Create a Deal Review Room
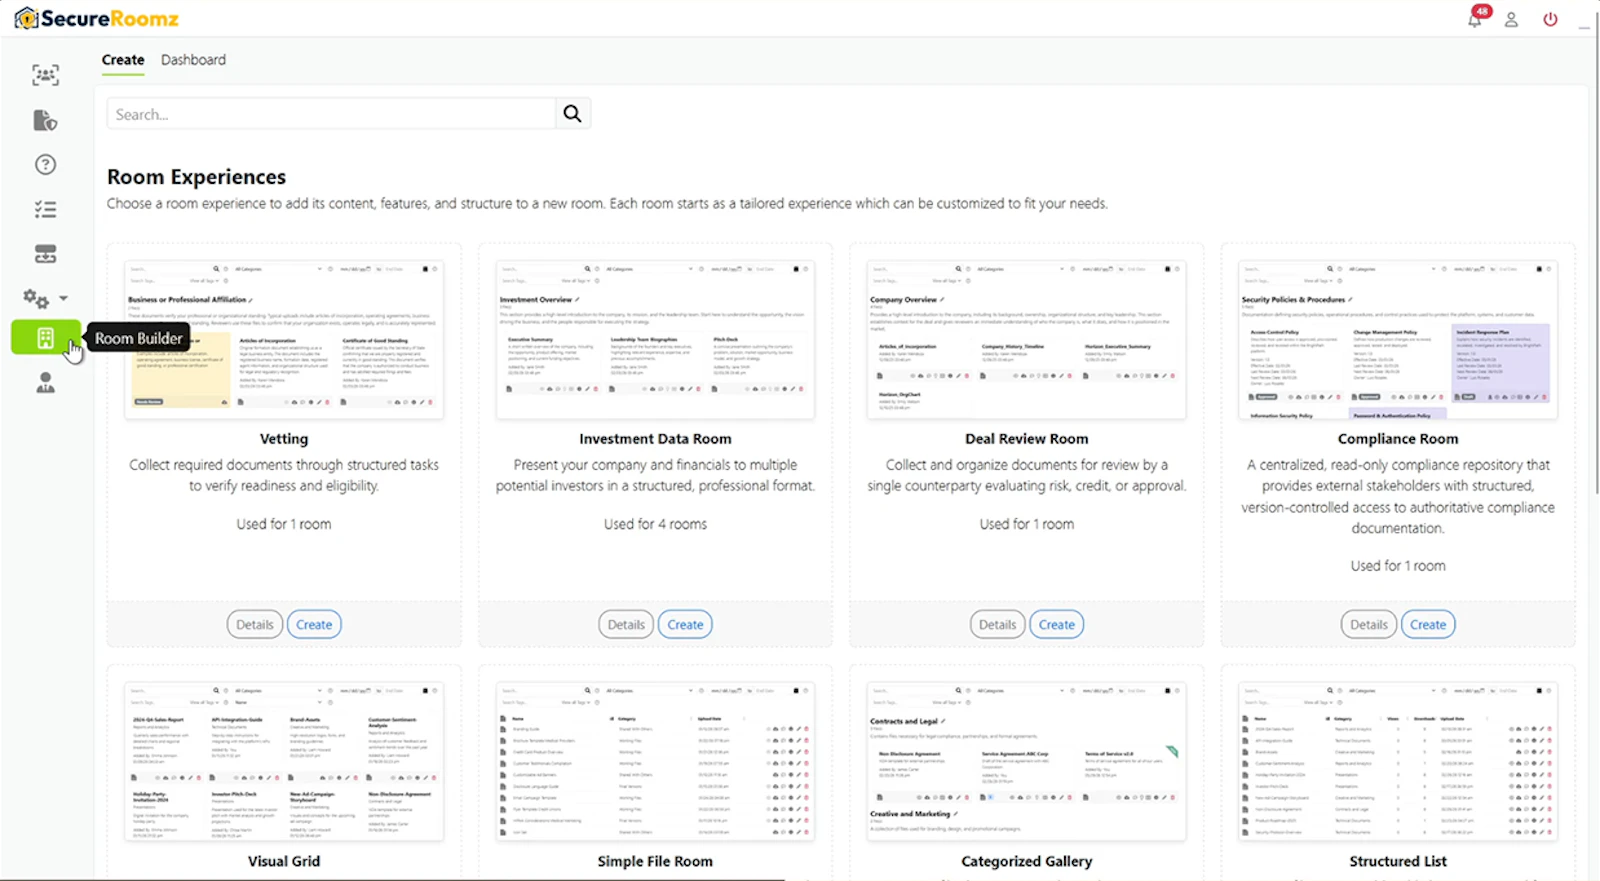 [x=1056, y=624]
